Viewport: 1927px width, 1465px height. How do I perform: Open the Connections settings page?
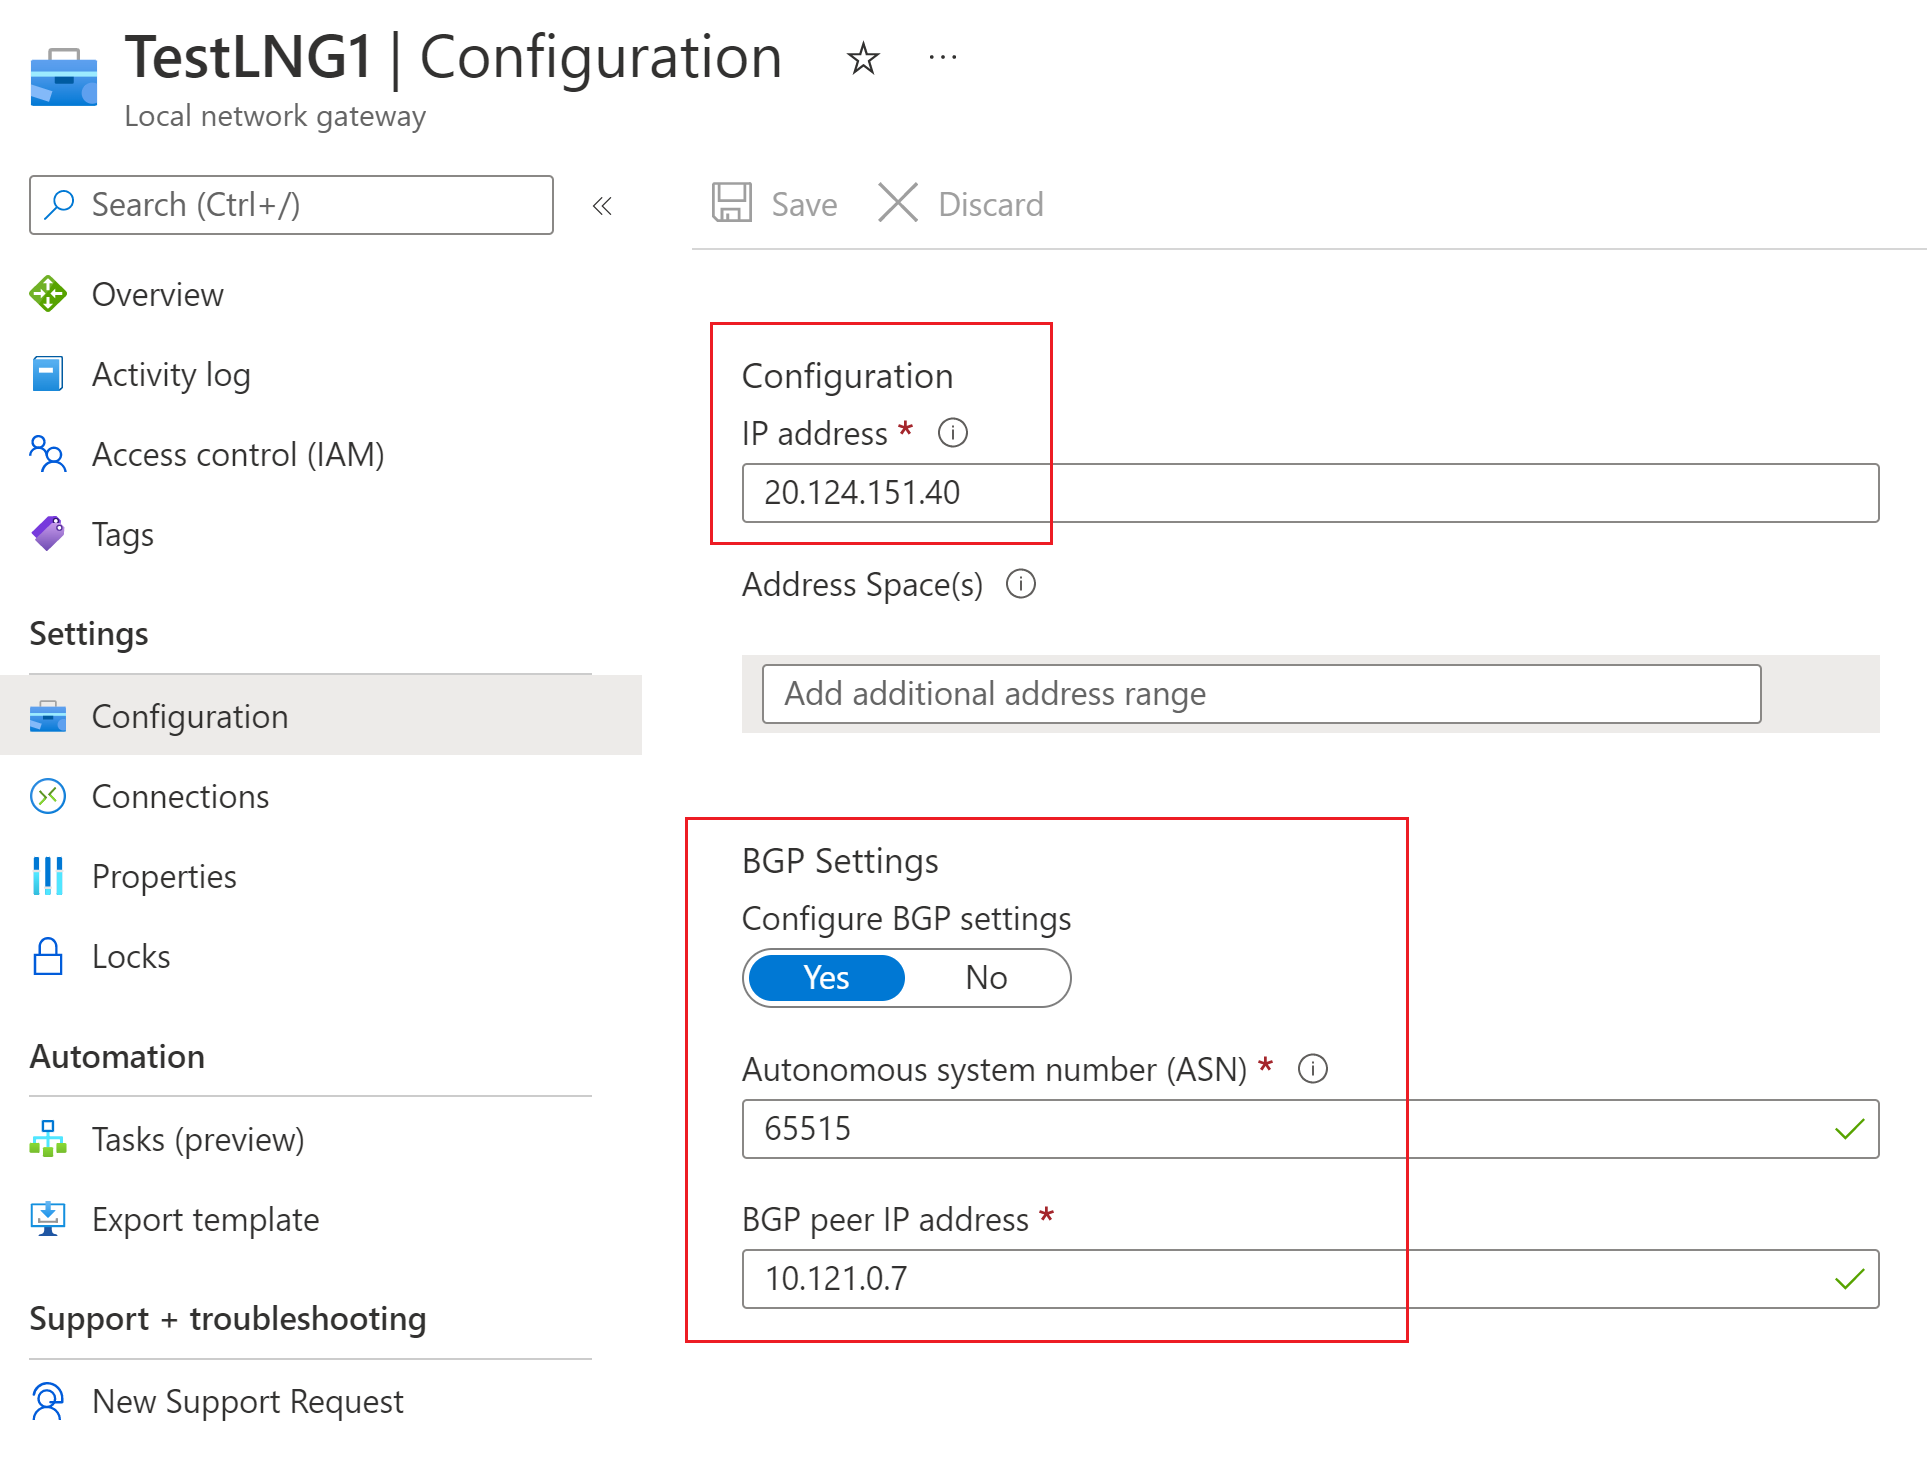pyautogui.click(x=180, y=797)
